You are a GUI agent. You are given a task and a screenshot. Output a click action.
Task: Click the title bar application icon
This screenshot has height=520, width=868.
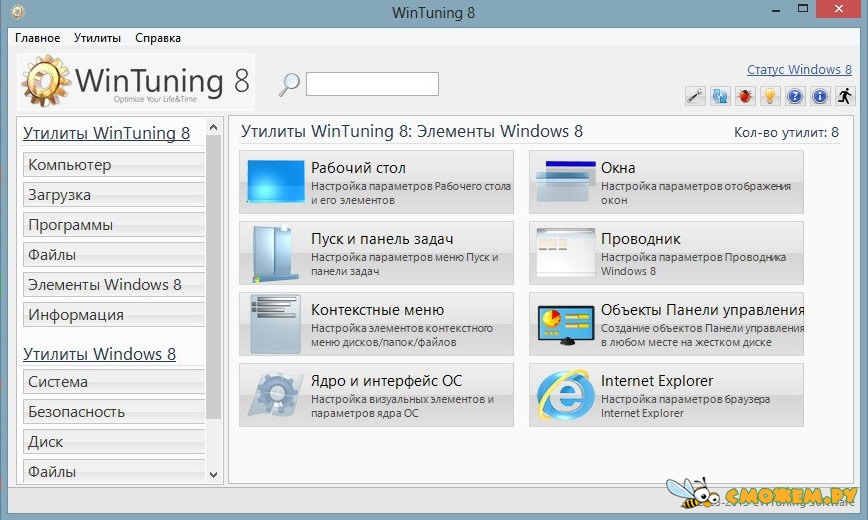[18, 11]
